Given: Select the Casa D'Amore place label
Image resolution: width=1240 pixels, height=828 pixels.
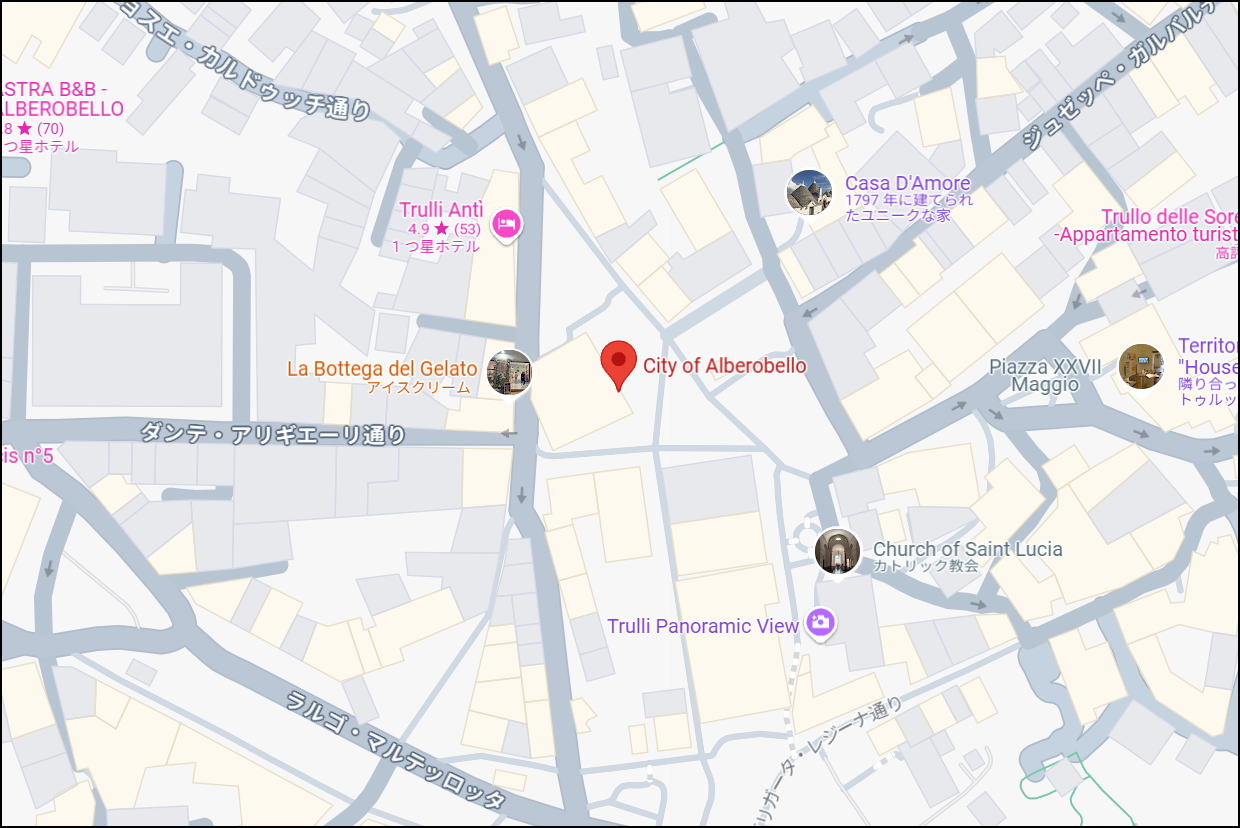Looking at the screenshot, I should (x=908, y=183).
